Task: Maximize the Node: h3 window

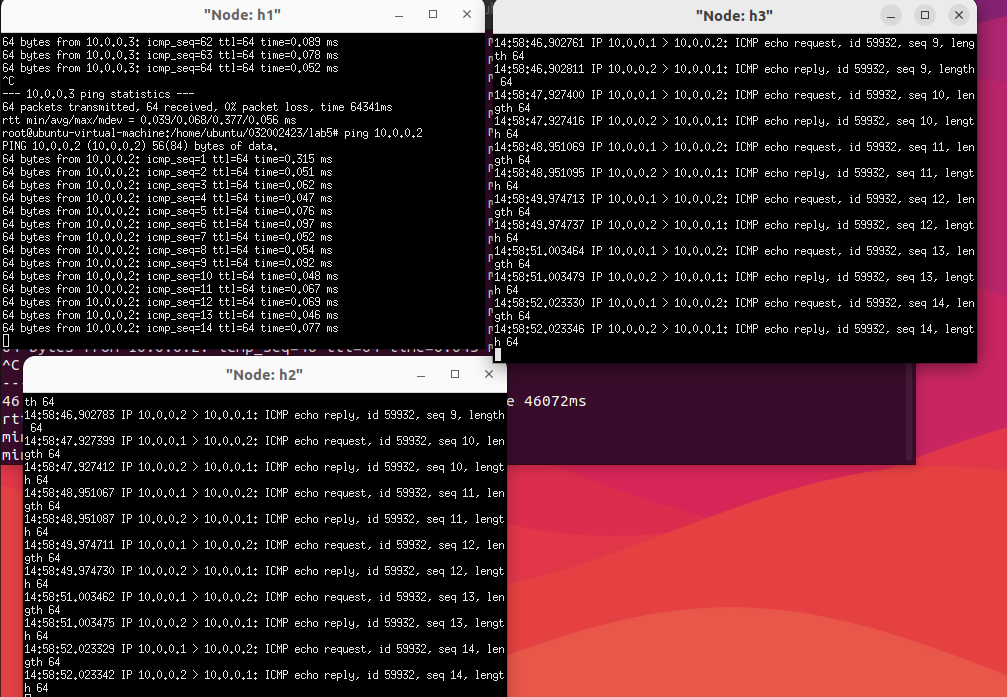Action: point(925,15)
